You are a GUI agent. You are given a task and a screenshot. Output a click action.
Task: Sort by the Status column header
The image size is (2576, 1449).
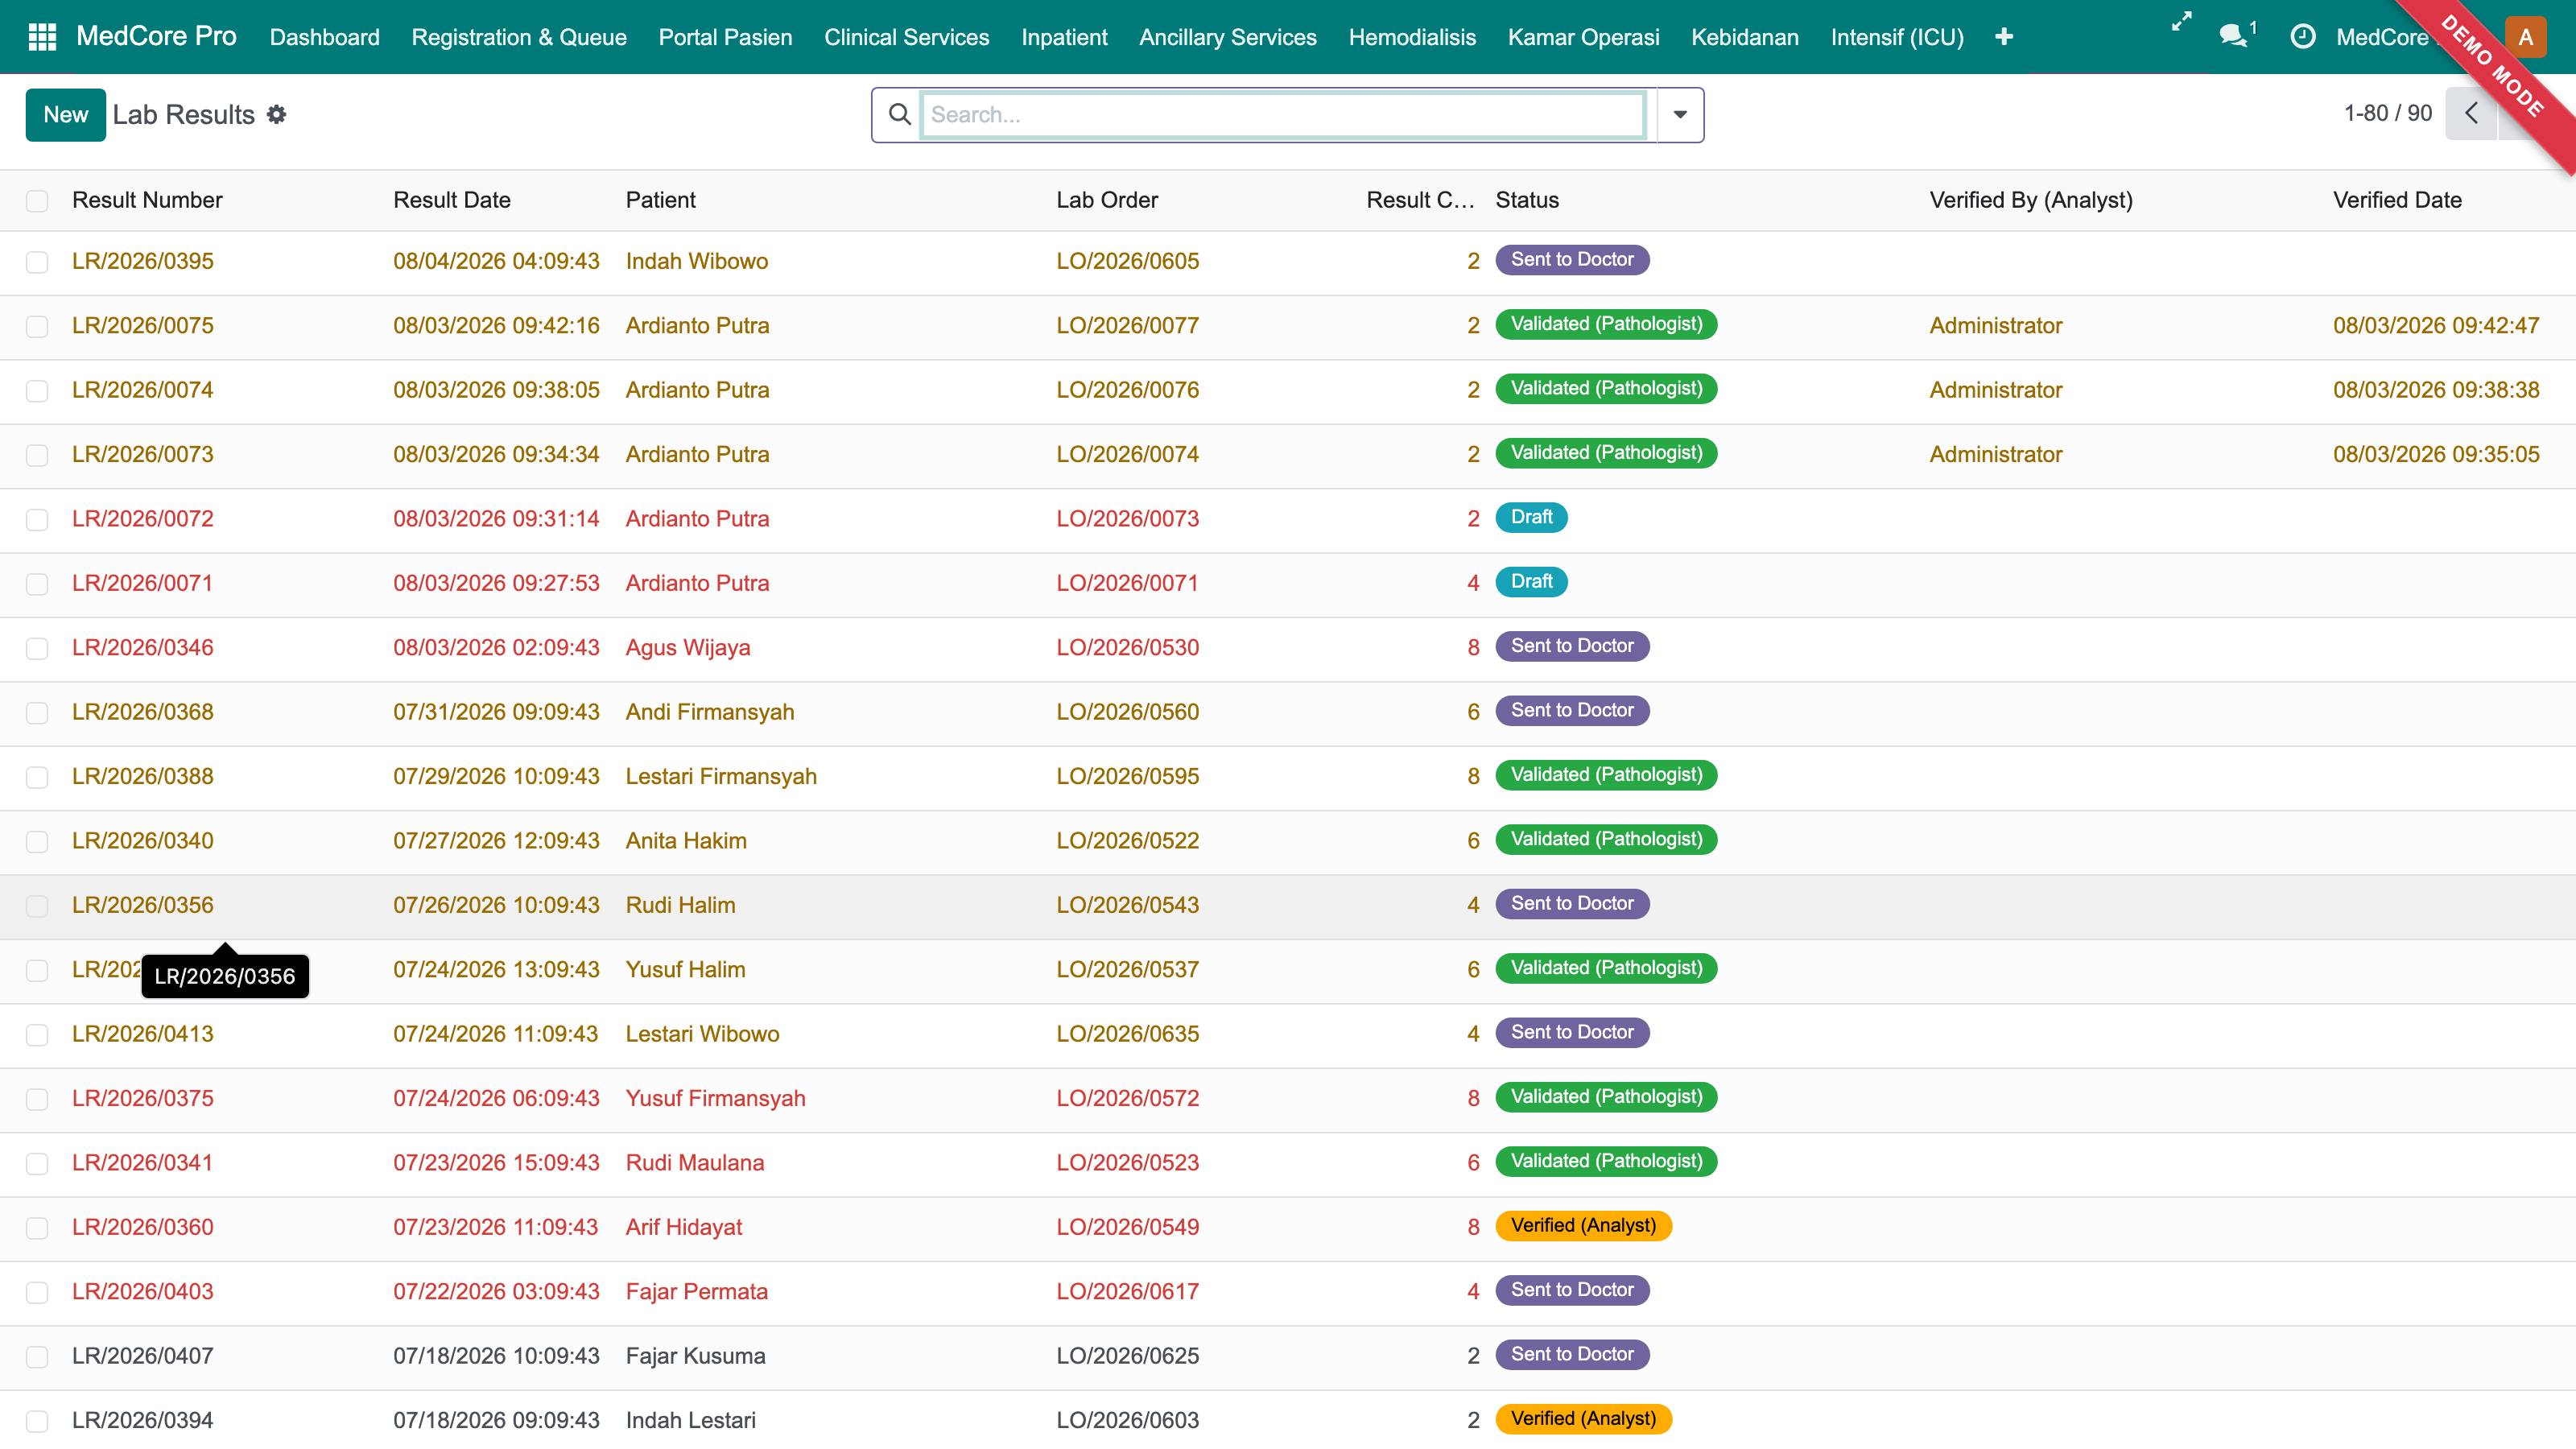pyautogui.click(x=1527, y=200)
